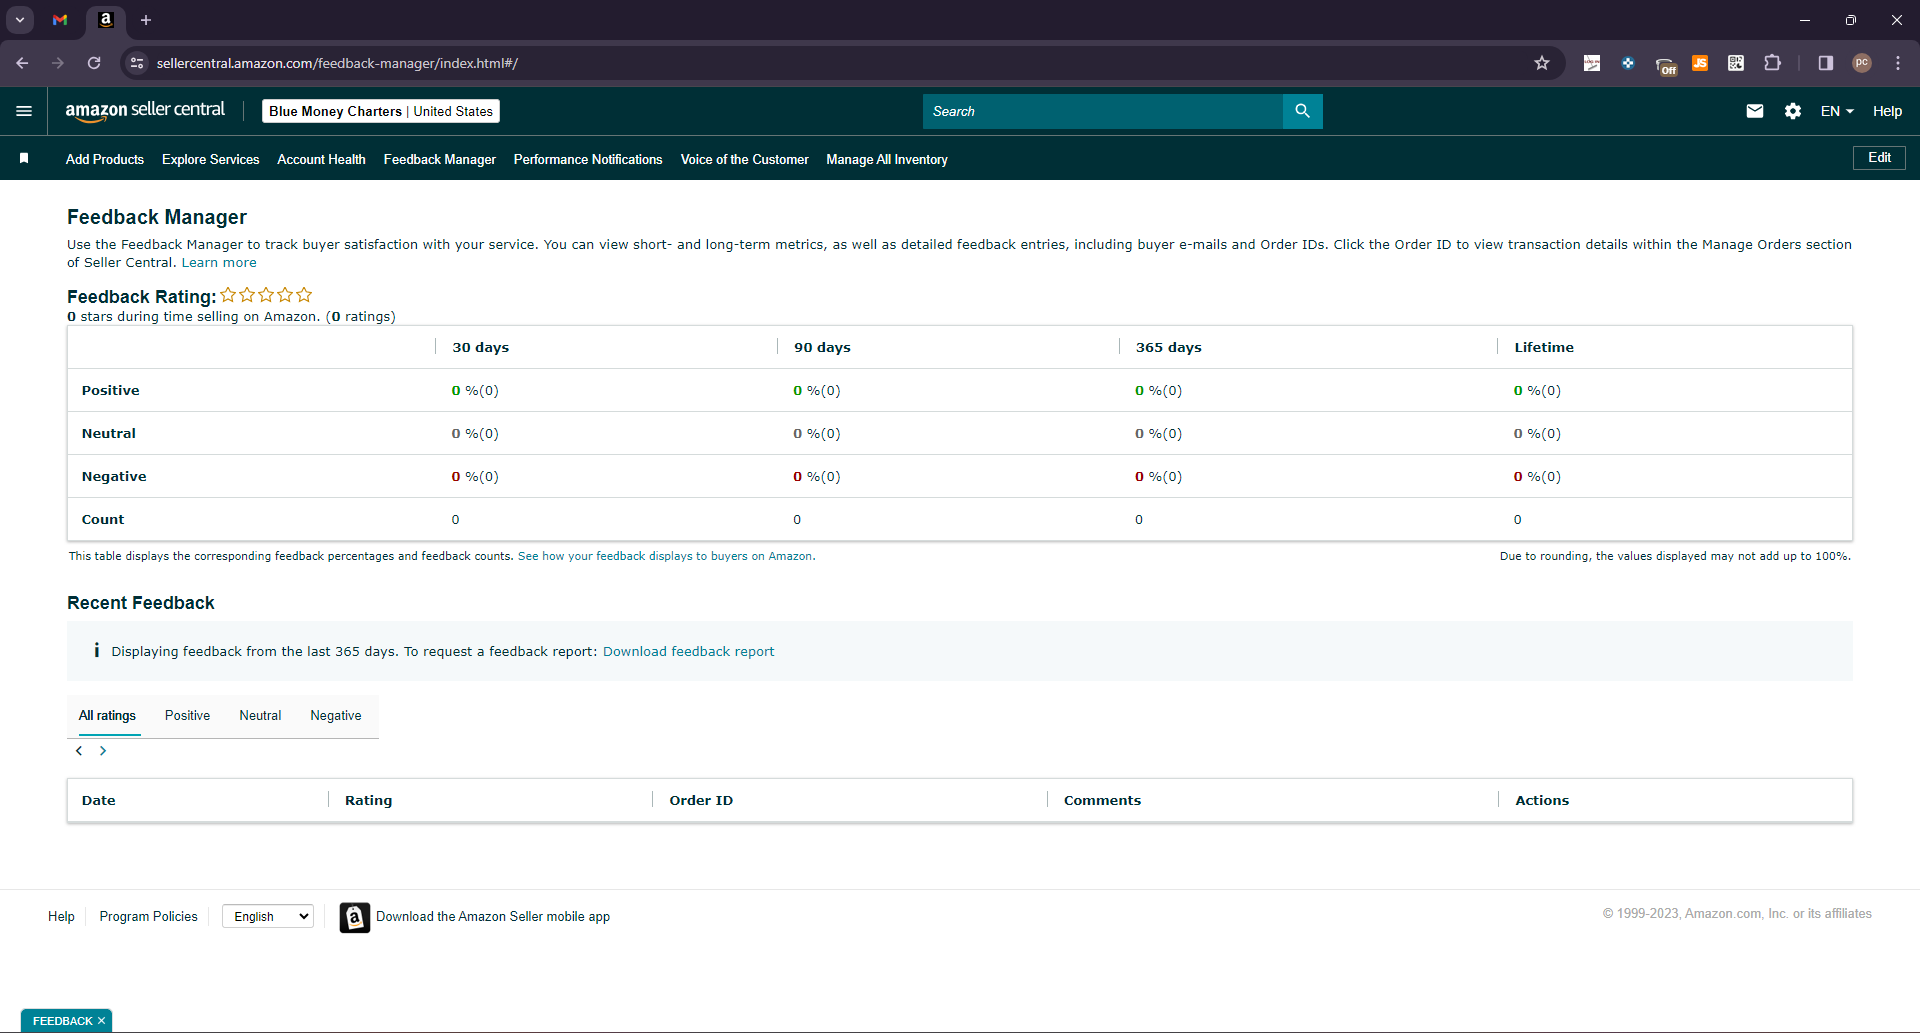Screen dimensions: 1920x1033
Task: Click Download the Amazon Seller mobile app link
Action: 493,916
